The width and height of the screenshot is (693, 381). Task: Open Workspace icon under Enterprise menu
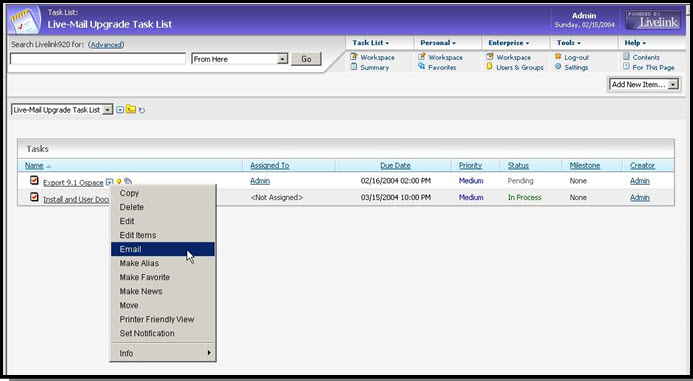pos(490,57)
